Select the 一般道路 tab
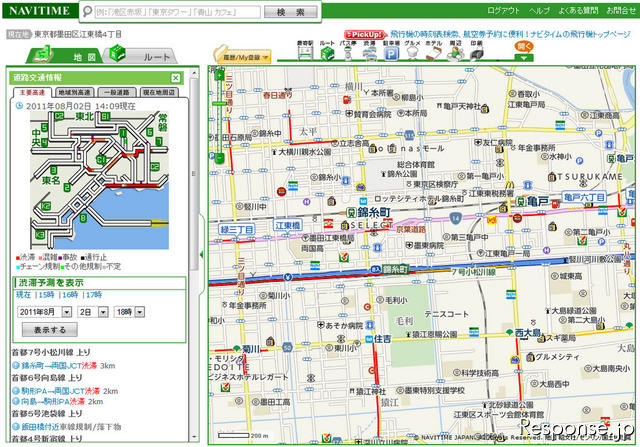The width and height of the screenshot is (640, 447). pos(117,92)
